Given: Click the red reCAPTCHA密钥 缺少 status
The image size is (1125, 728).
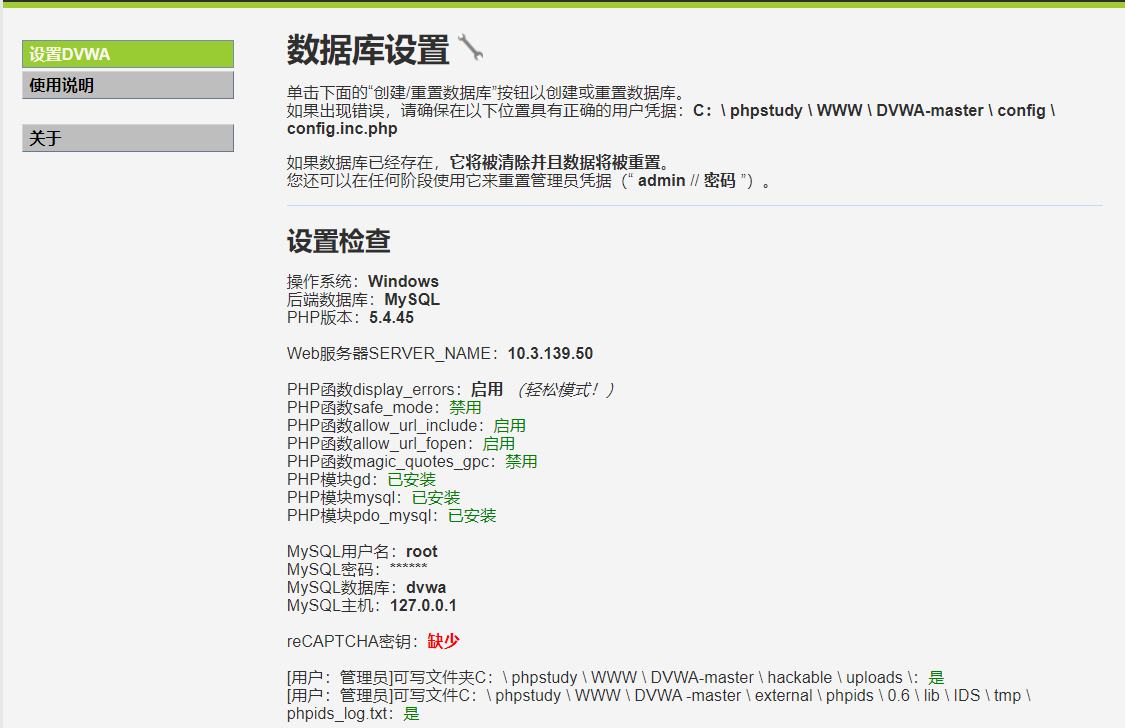Looking at the screenshot, I should (x=443, y=641).
